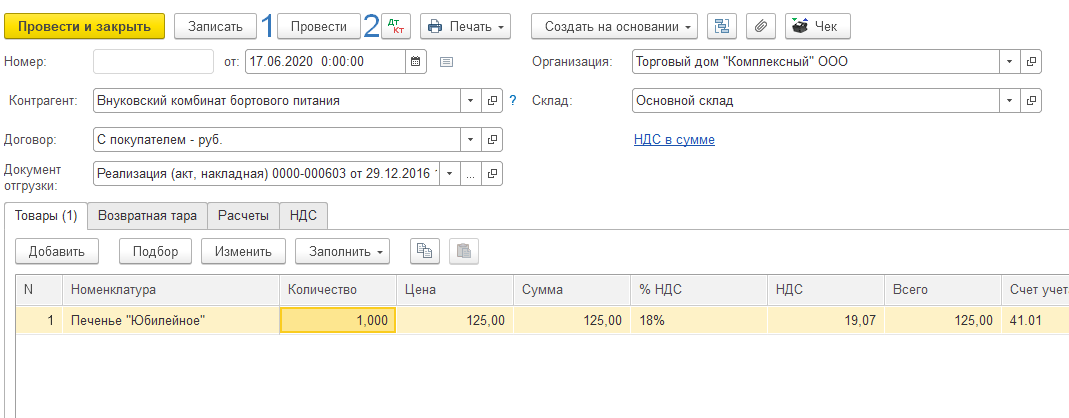The height and width of the screenshot is (418, 1069).
Task: Copy rows icon in Товары toolbar
Action: click(x=424, y=251)
